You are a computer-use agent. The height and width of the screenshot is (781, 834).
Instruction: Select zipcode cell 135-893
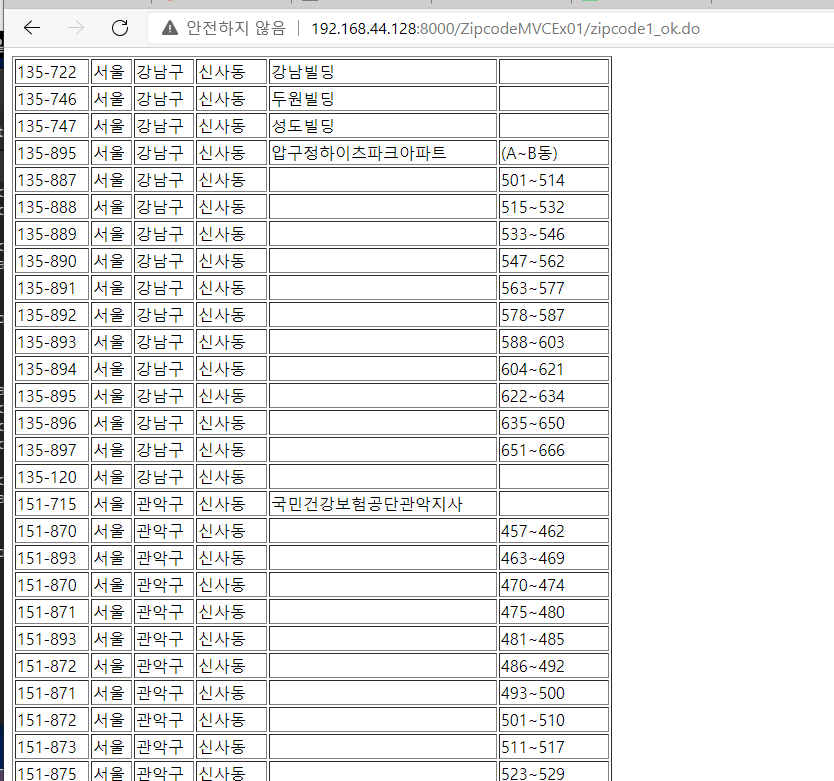(x=52, y=342)
